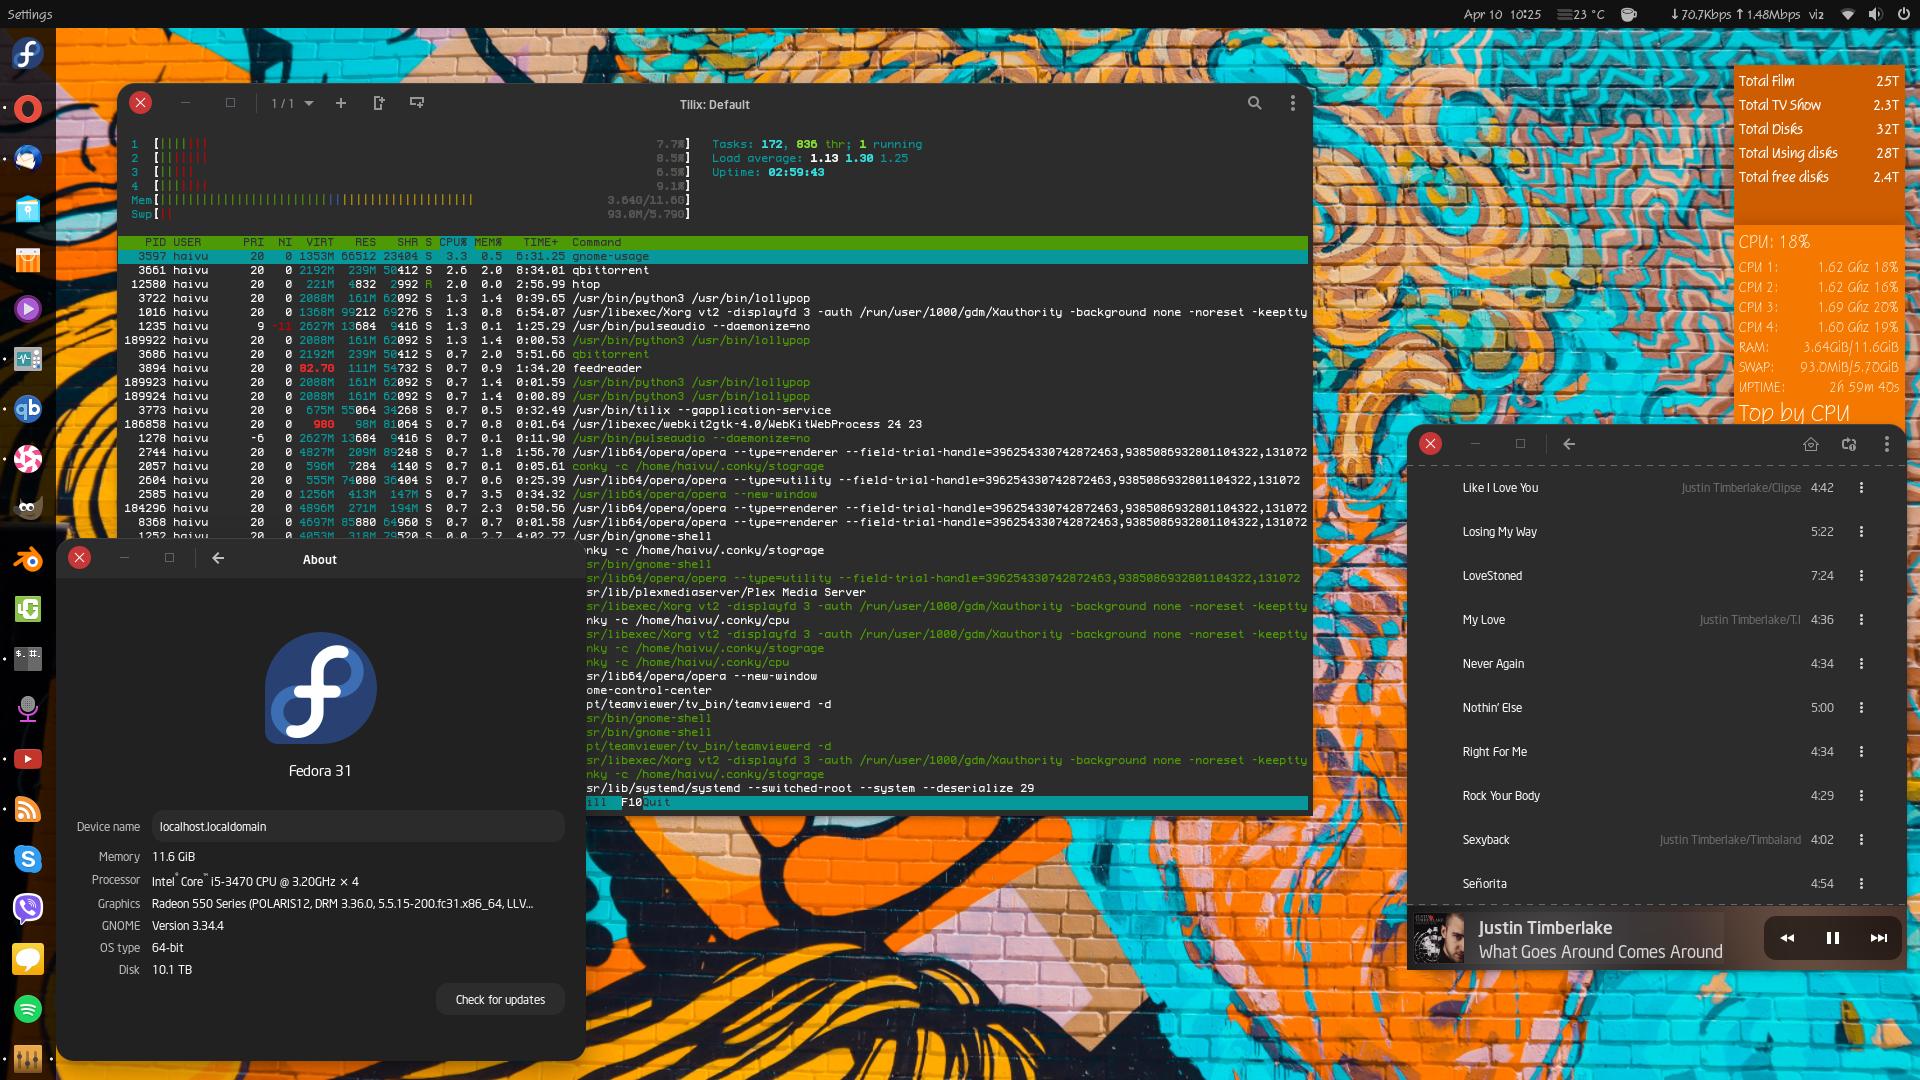Click the Tilix add-terminal-down icon
1920x1080 pixels.
click(417, 103)
